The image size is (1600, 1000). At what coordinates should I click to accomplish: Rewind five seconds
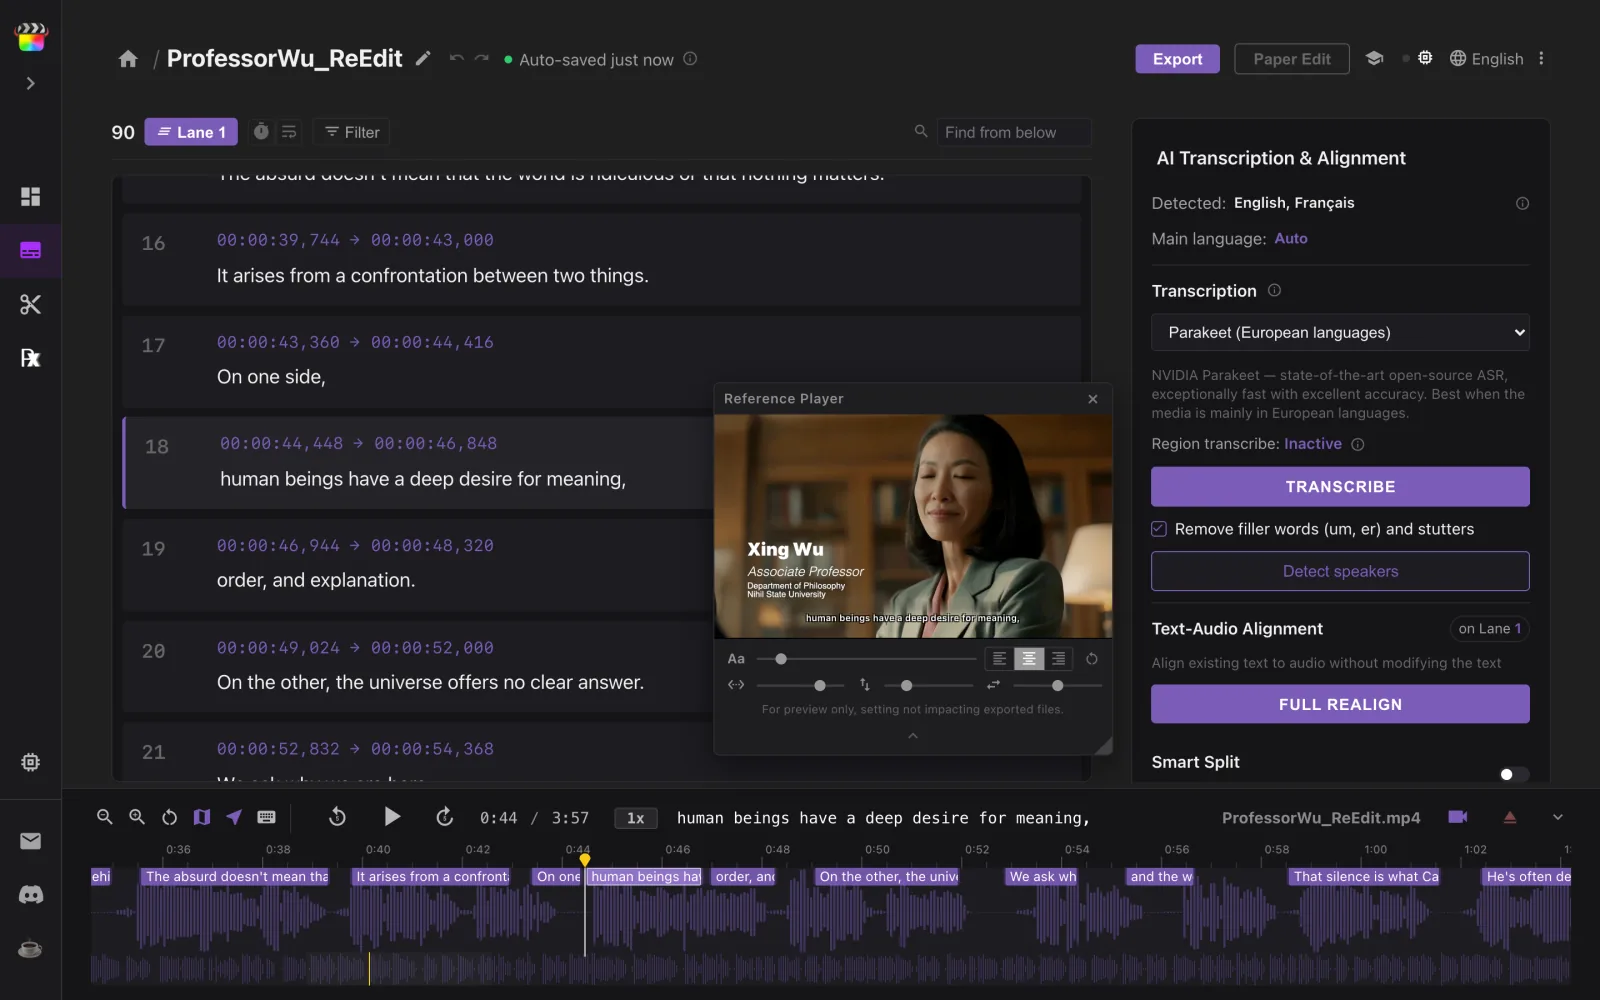[x=337, y=817]
